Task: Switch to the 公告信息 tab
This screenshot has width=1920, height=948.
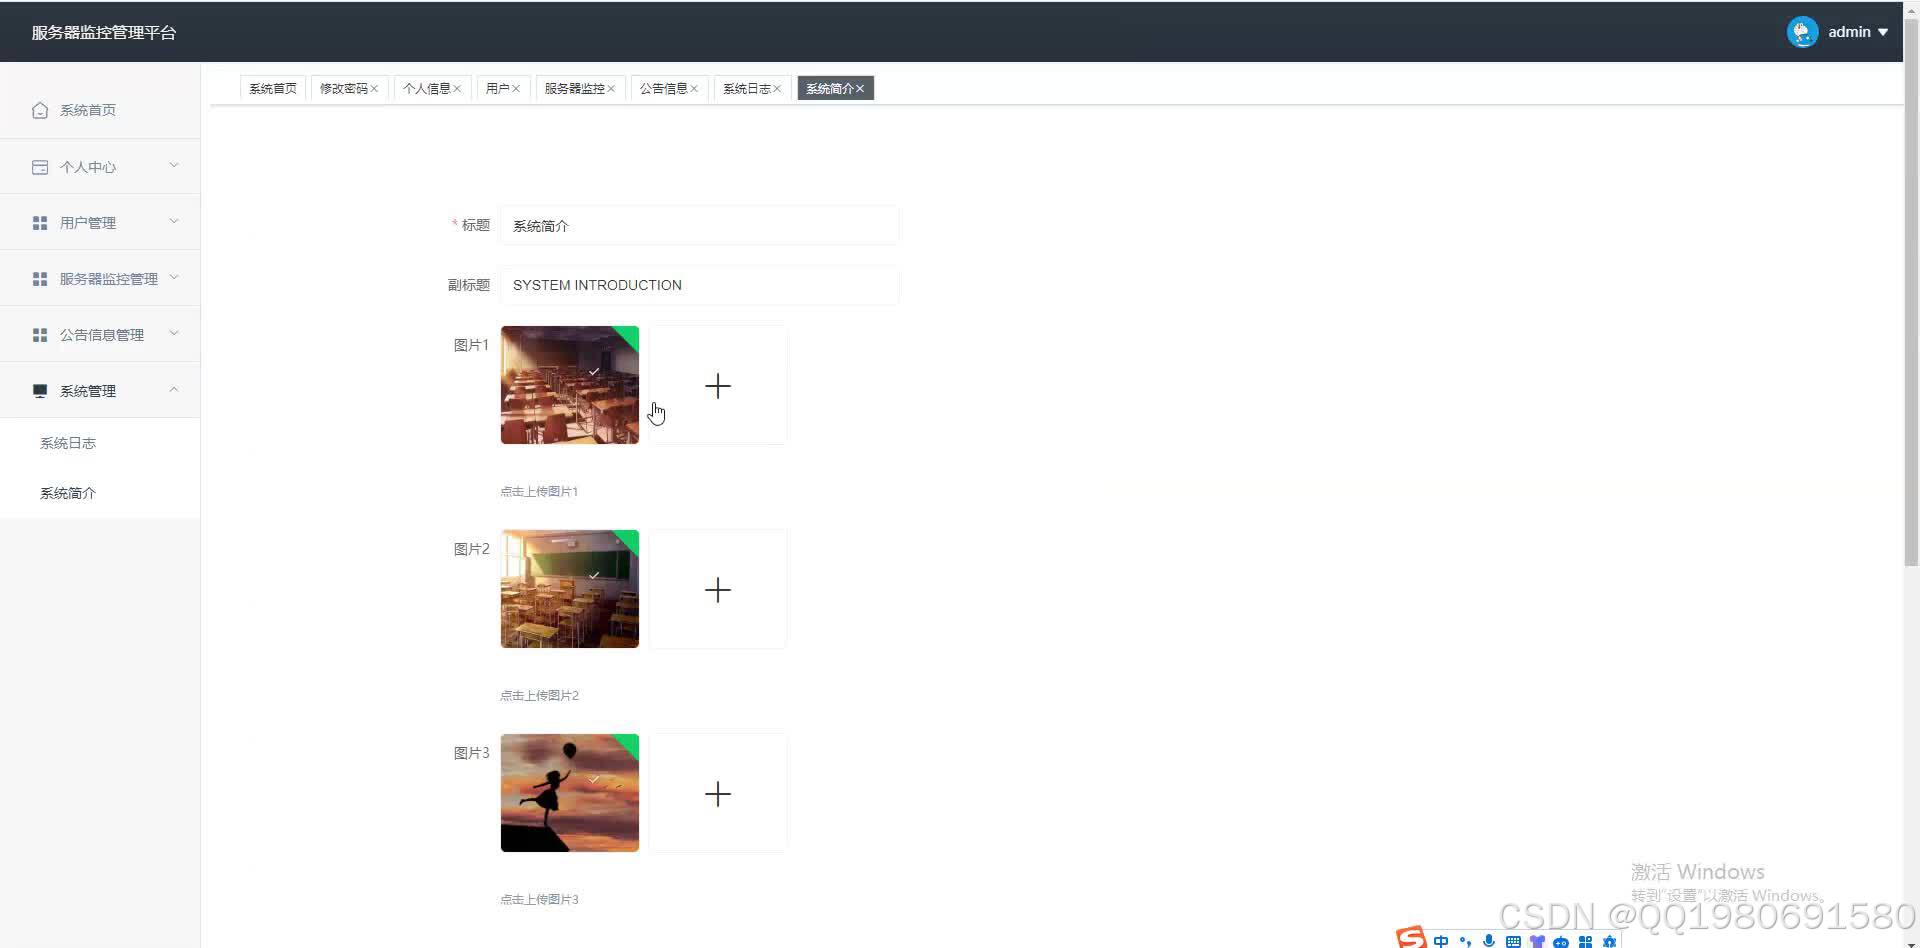Action: coord(663,89)
